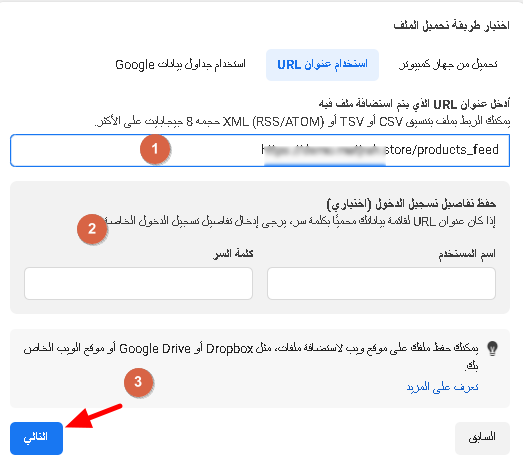
Task: Click the حفظ تفاصيل تسجيل الدخول heading
Action: [411, 203]
